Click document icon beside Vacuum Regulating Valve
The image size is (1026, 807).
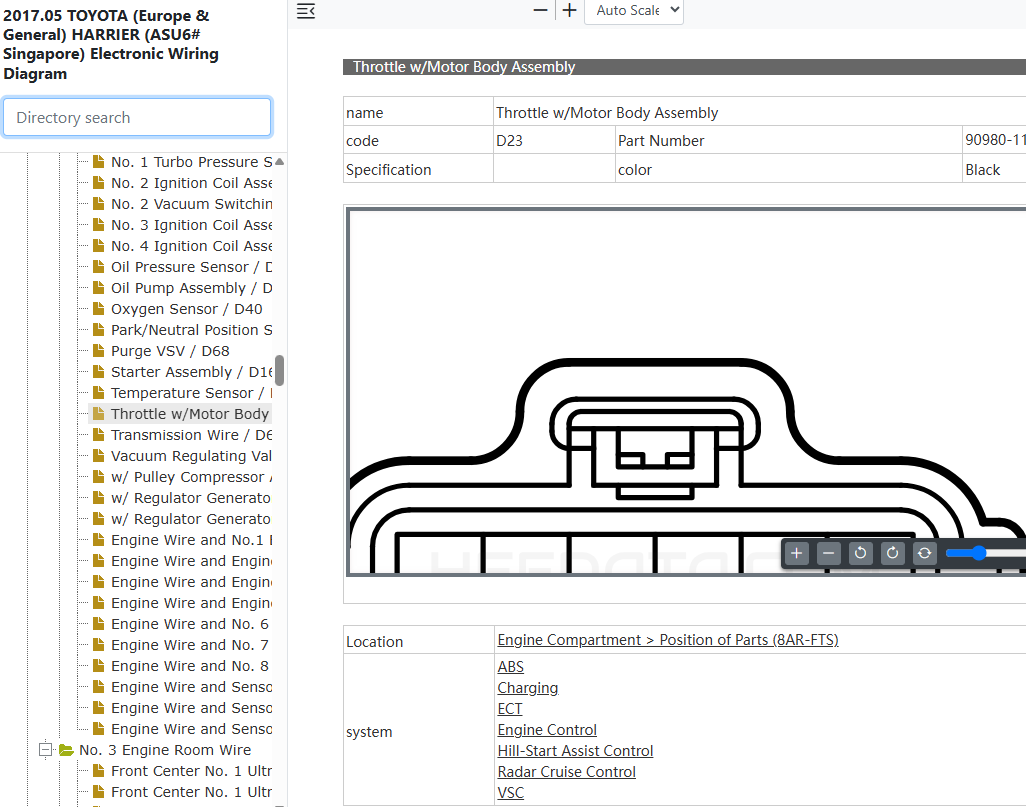point(98,454)
